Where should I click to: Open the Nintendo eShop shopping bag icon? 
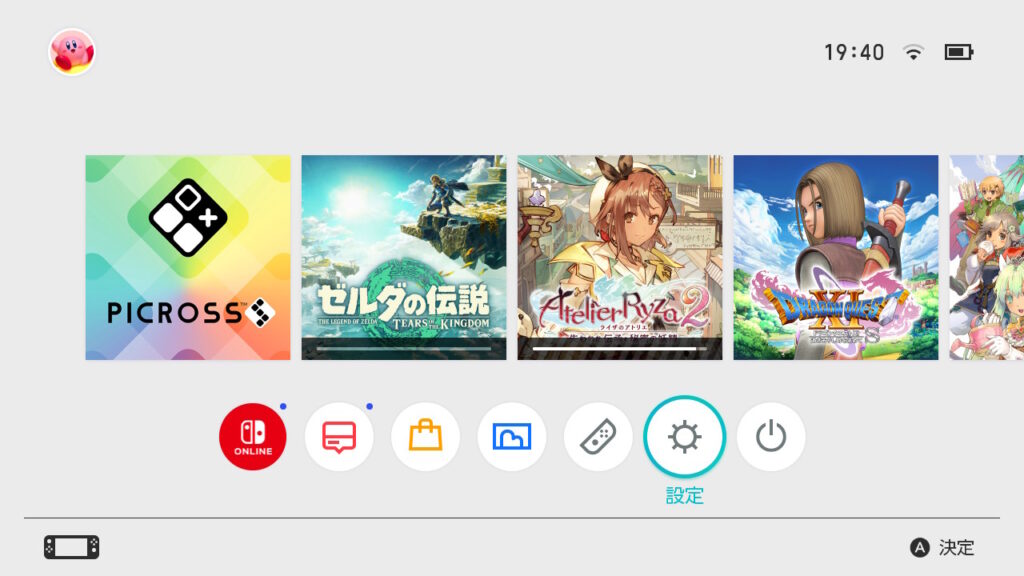(425, 436)
